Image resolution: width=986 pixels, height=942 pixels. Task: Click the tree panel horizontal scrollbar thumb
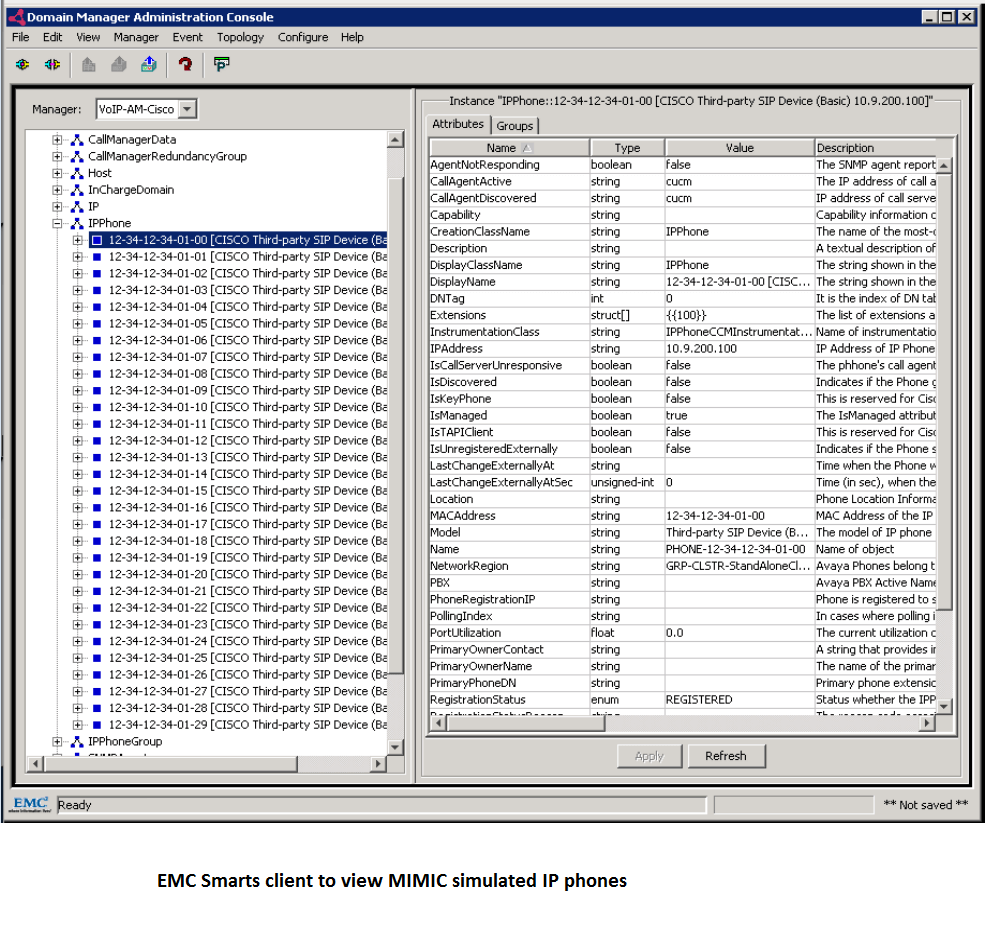tap(170, 764)
